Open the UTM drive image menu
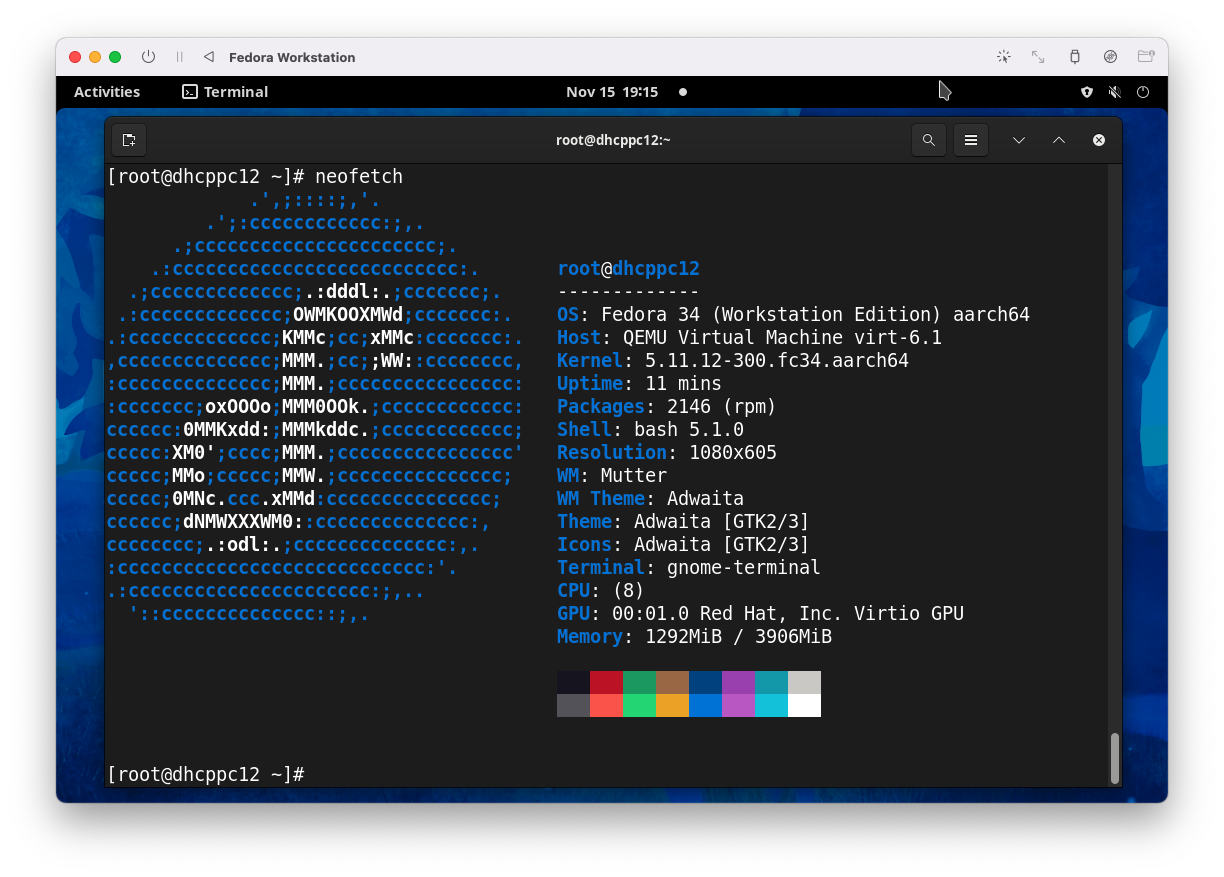The width and height of the screenshot is (1224, 877). click(1110, 57)
